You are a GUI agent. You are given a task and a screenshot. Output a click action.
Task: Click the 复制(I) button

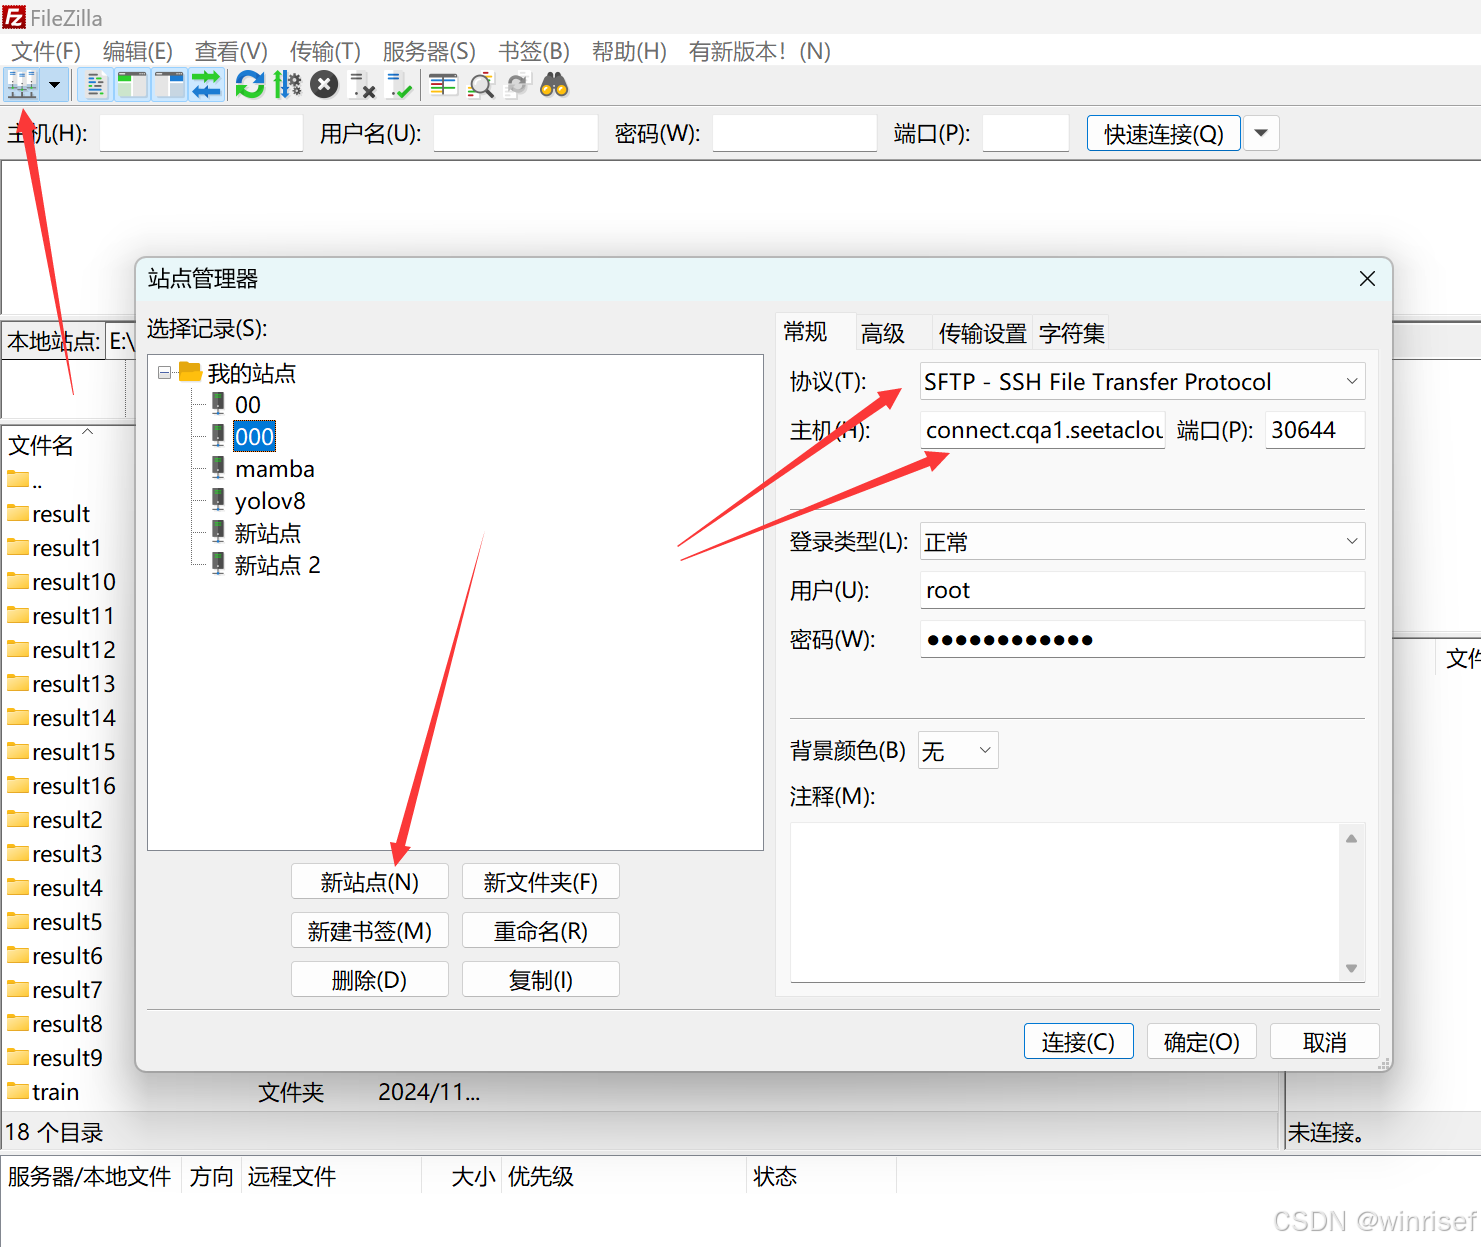(541, 980)
